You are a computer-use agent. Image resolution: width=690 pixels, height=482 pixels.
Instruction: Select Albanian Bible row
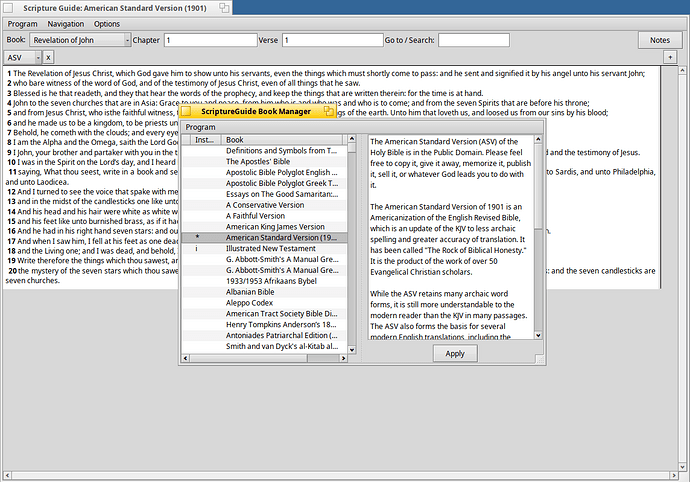pos(264,292)
